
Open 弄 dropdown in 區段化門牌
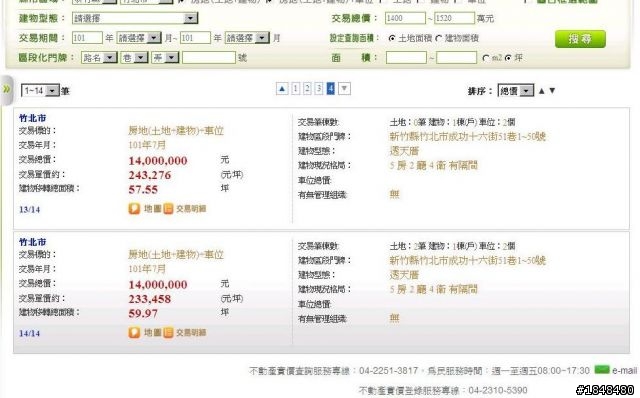coord(165,58)
